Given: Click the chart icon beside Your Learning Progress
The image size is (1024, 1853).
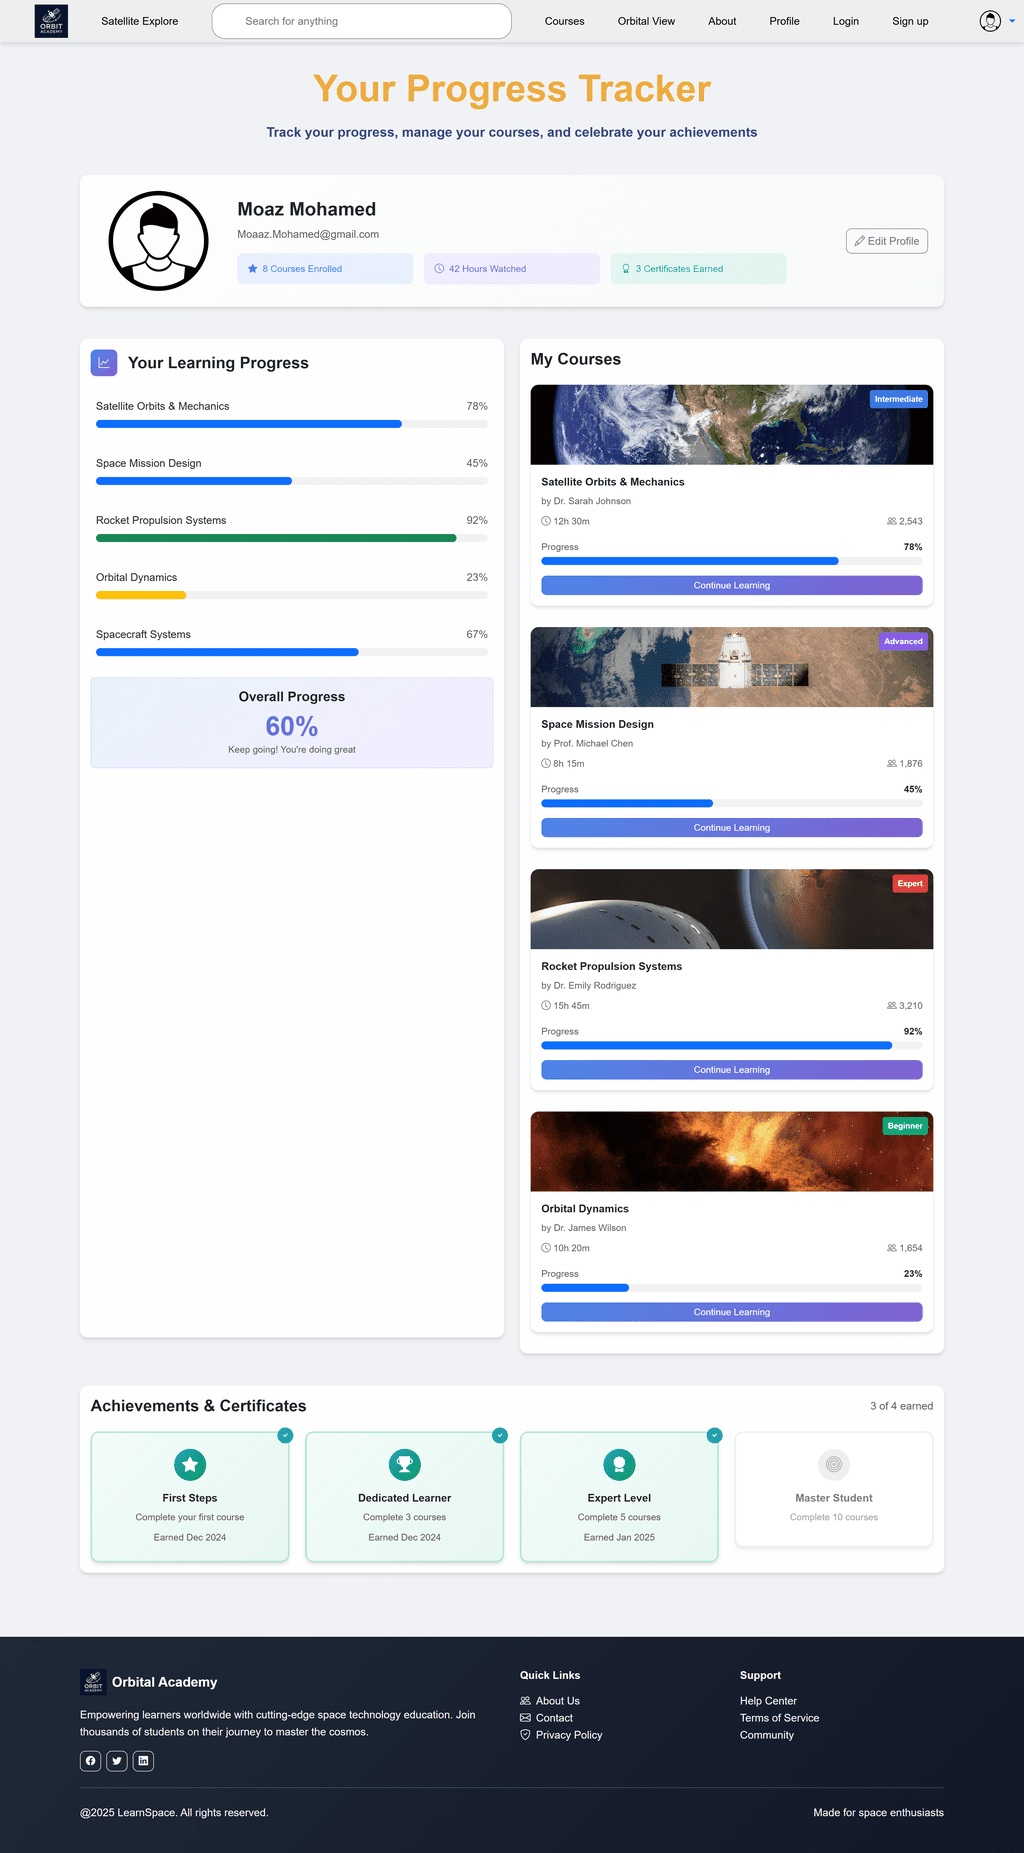Looking at the screenshot, I should point(104,363).
